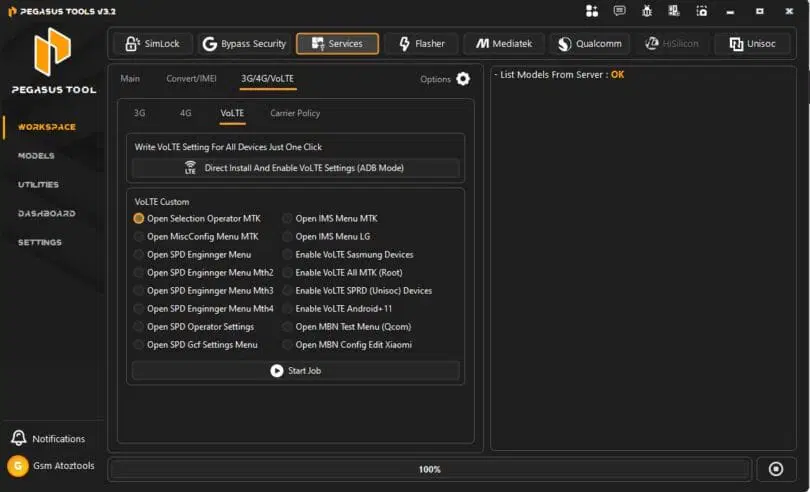Click the 100% progress bar
The width and height of the screenshot is (810, 492).
[x=430, y=469]
